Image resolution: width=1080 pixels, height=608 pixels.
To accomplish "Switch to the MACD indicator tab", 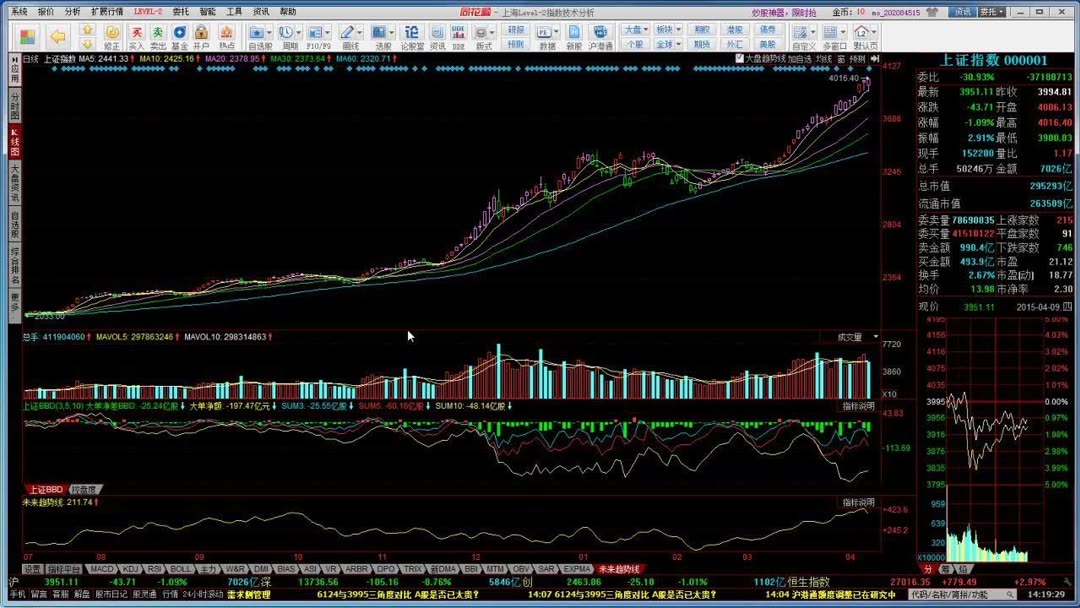I will (104, 566).
